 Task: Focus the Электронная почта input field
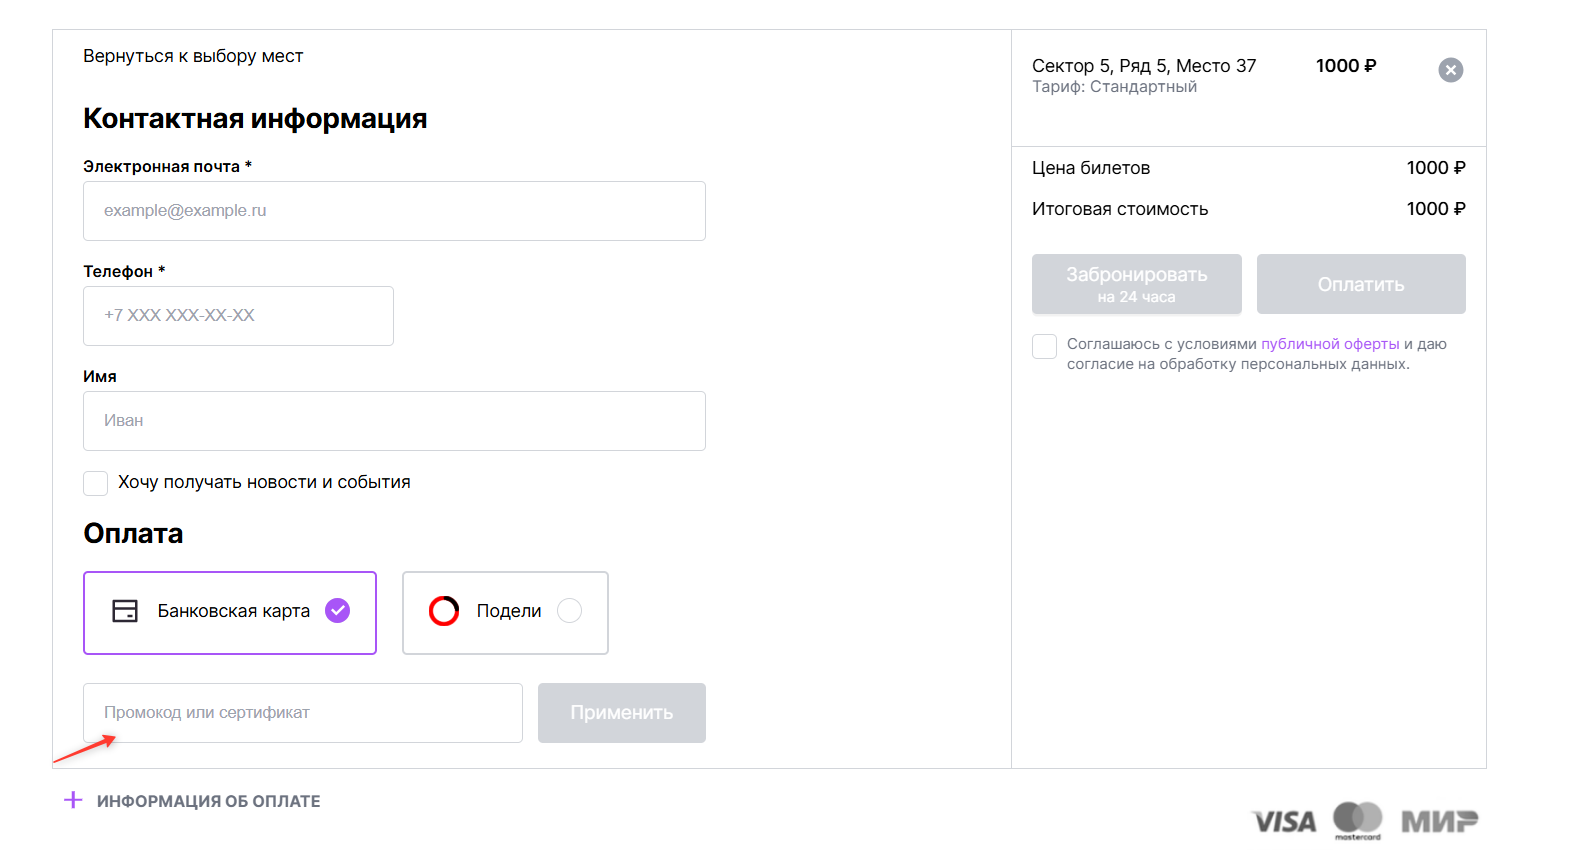pos(394,211)
